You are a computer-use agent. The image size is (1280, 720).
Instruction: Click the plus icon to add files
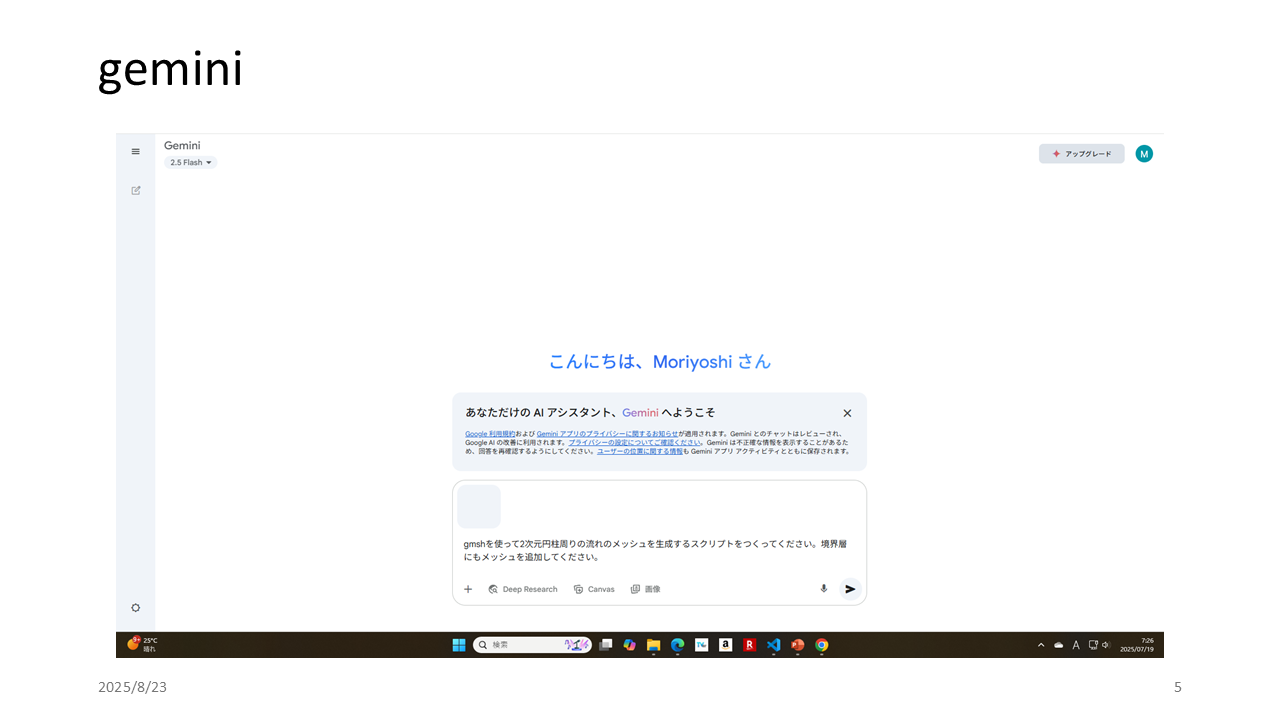click(468, 589)
